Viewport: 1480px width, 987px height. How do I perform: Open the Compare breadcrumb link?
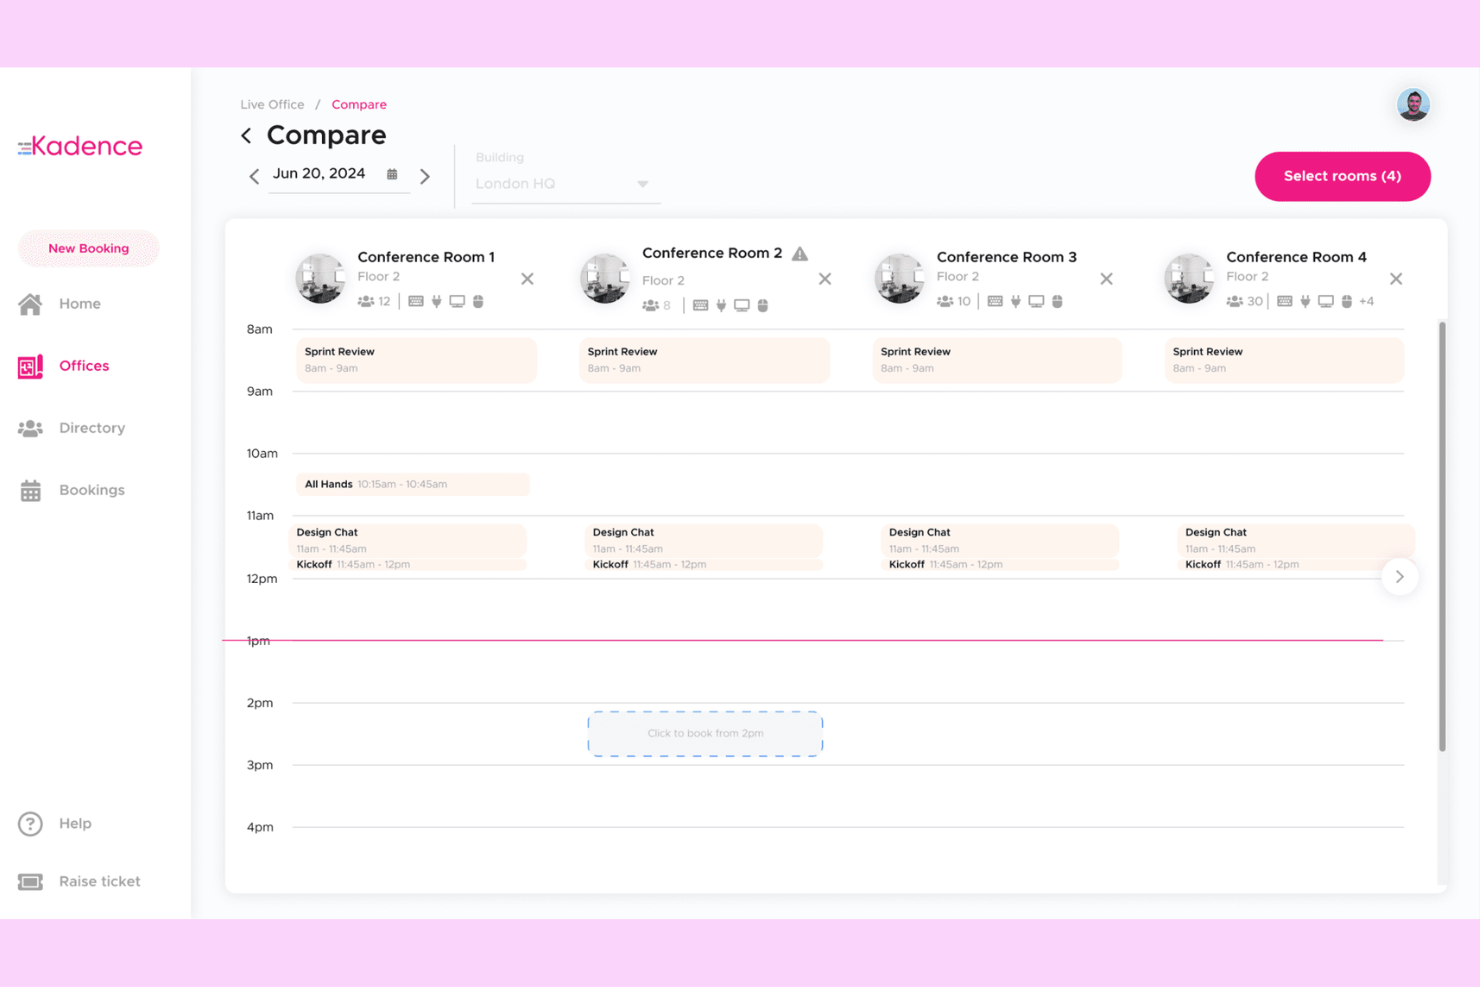pyautogui.click(x=359, y=104)
